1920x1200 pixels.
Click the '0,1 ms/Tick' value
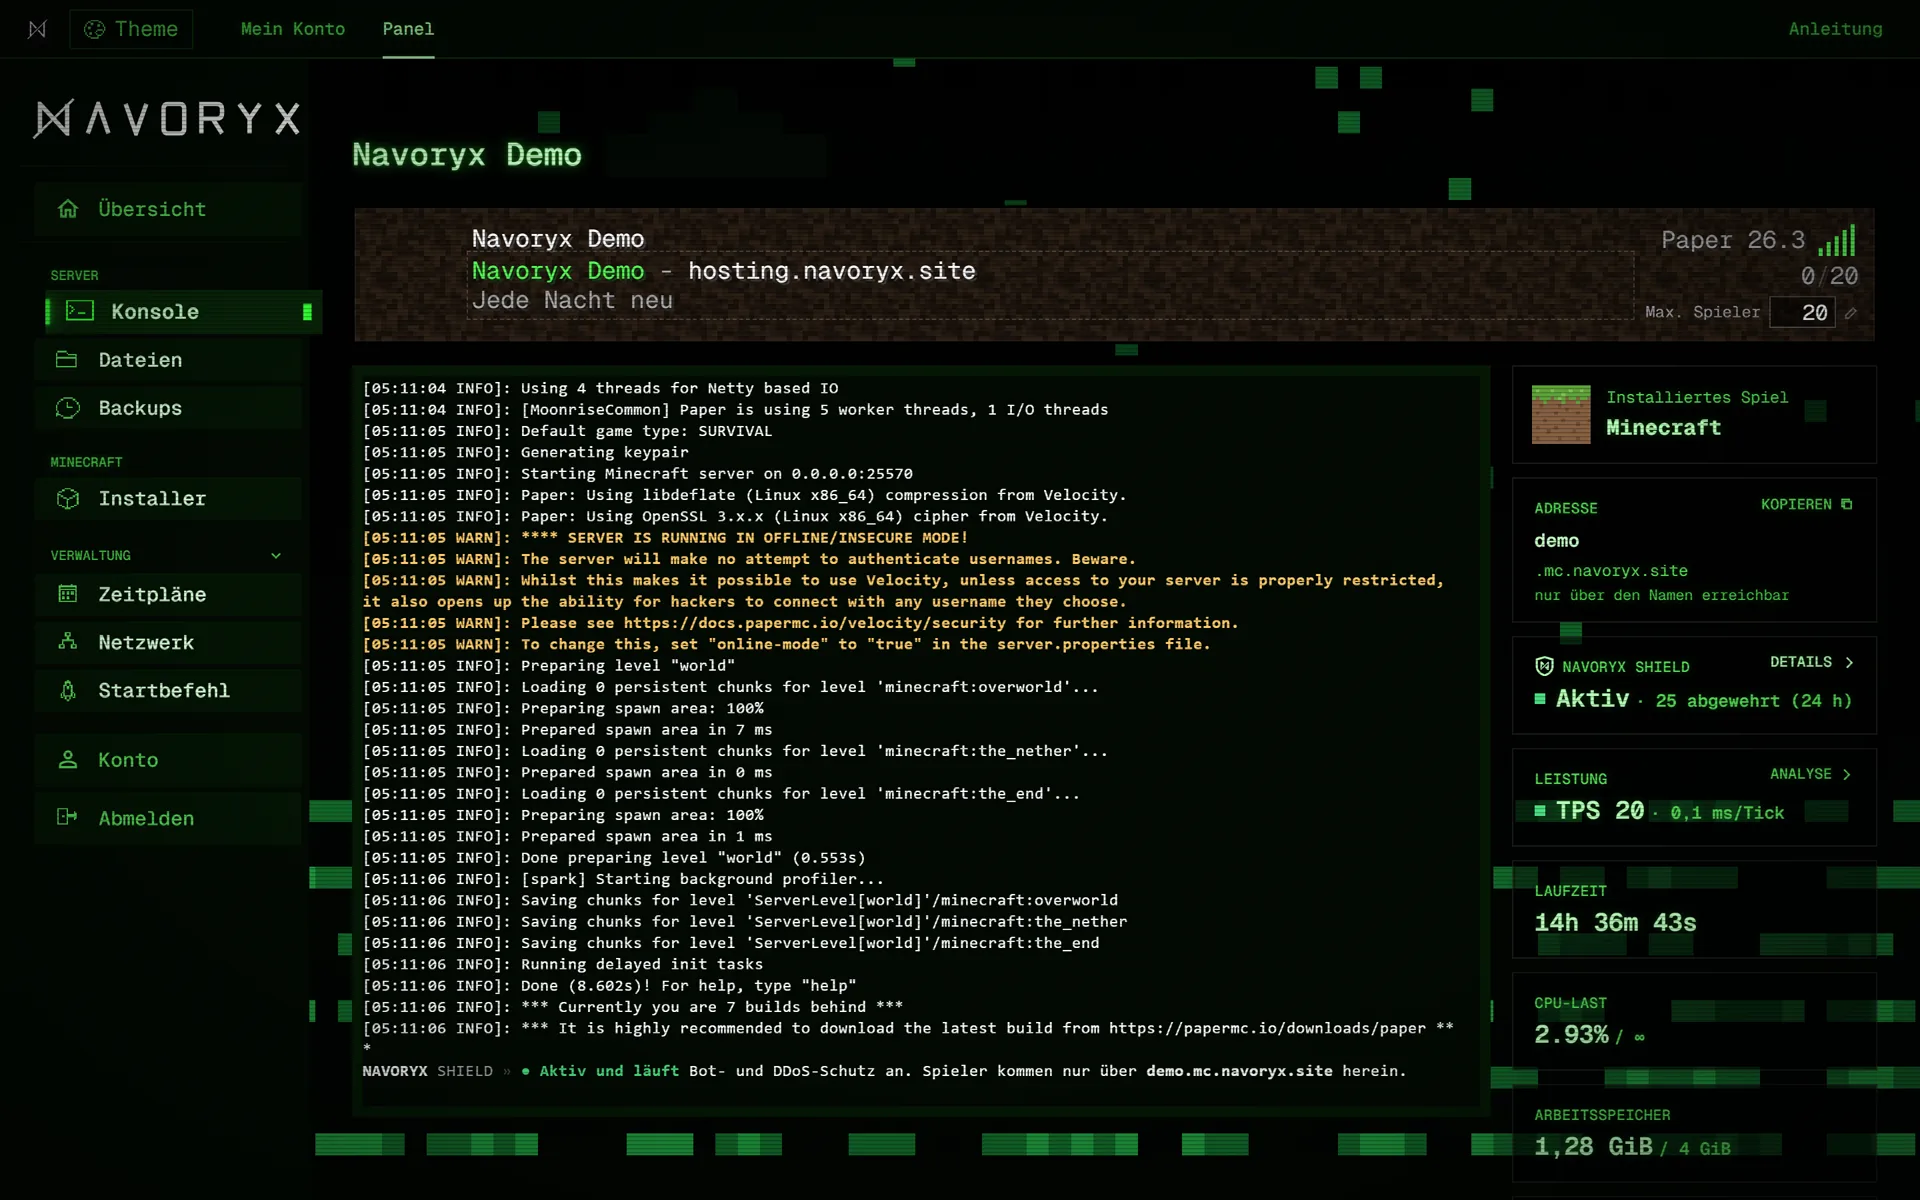(x=1727, y=813)
